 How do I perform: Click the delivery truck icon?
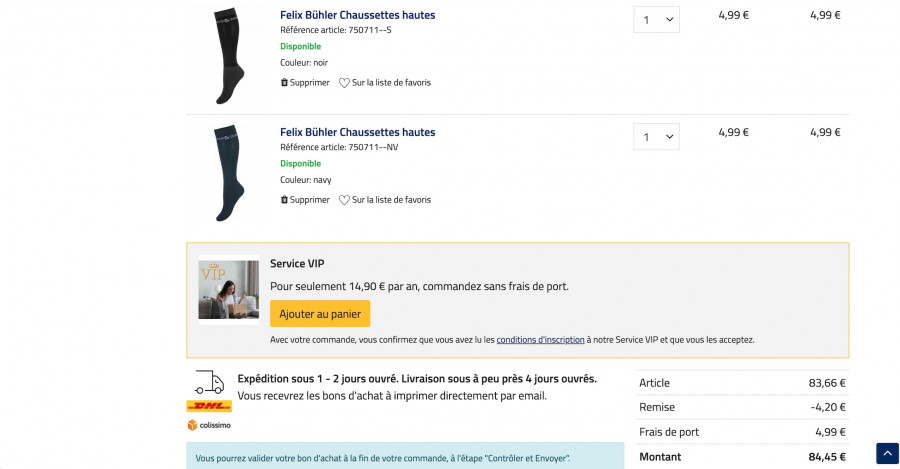pyautogui.click(x=209, y=382)
